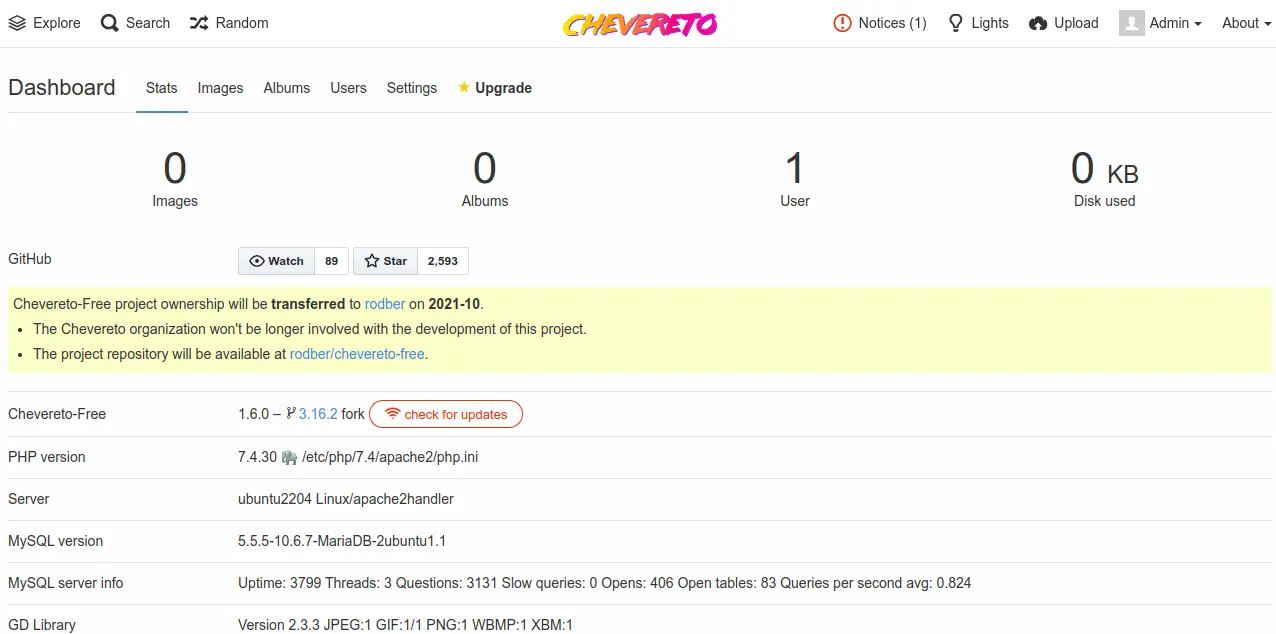Click the MySQL version label
1276x634 pixels.
56,541
